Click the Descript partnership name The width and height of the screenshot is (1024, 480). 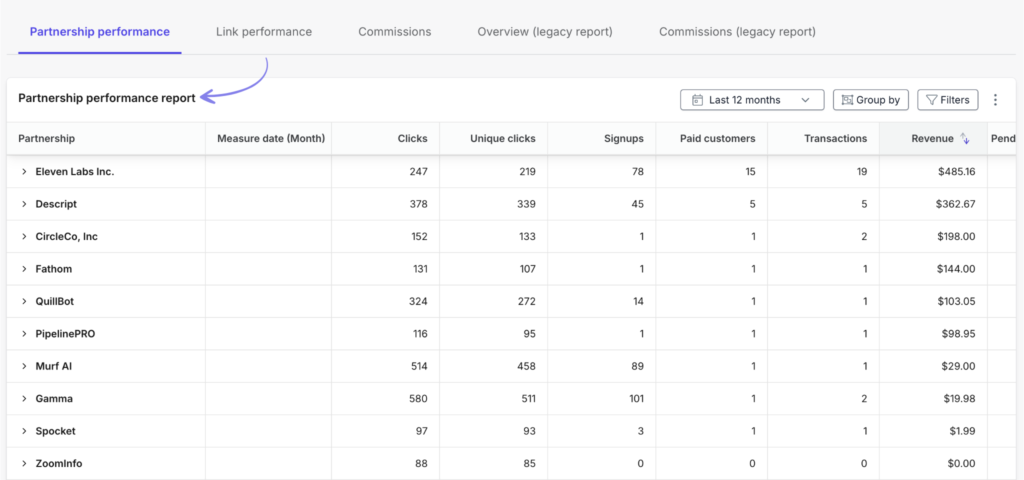(56, 204)
